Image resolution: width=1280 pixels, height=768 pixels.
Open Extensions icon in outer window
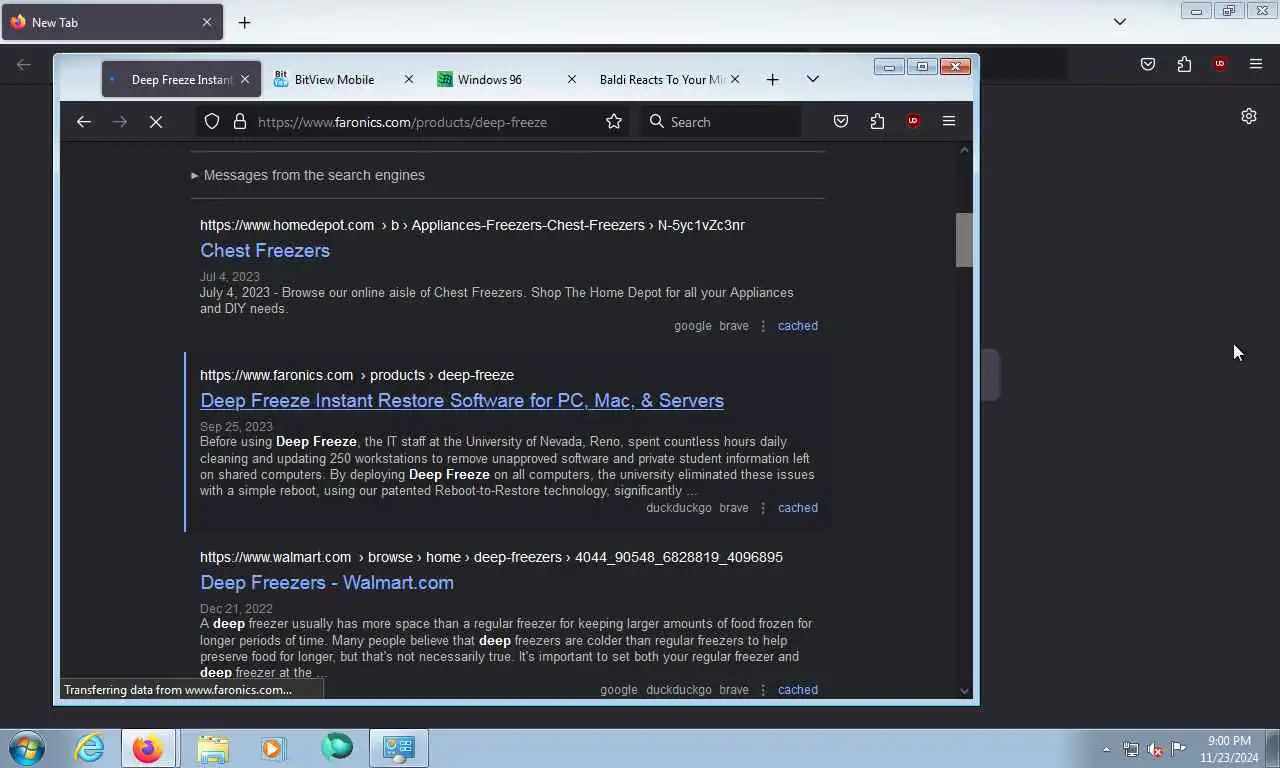click(1184, 65)
